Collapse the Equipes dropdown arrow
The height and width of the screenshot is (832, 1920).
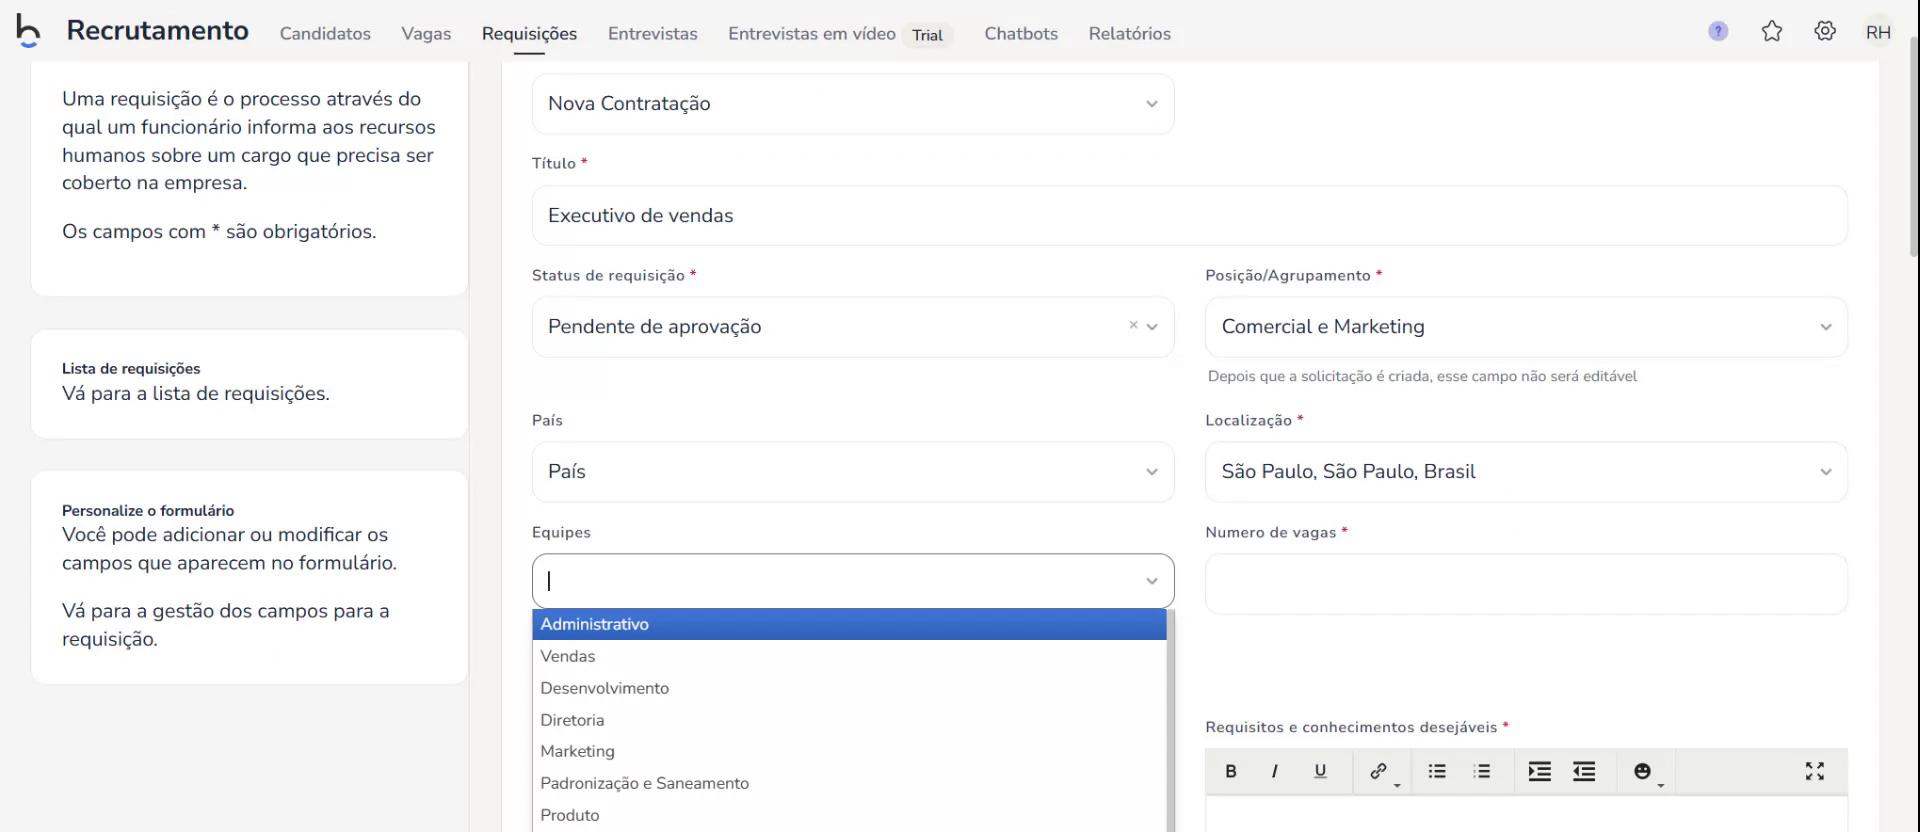[x=1152, y=581]
